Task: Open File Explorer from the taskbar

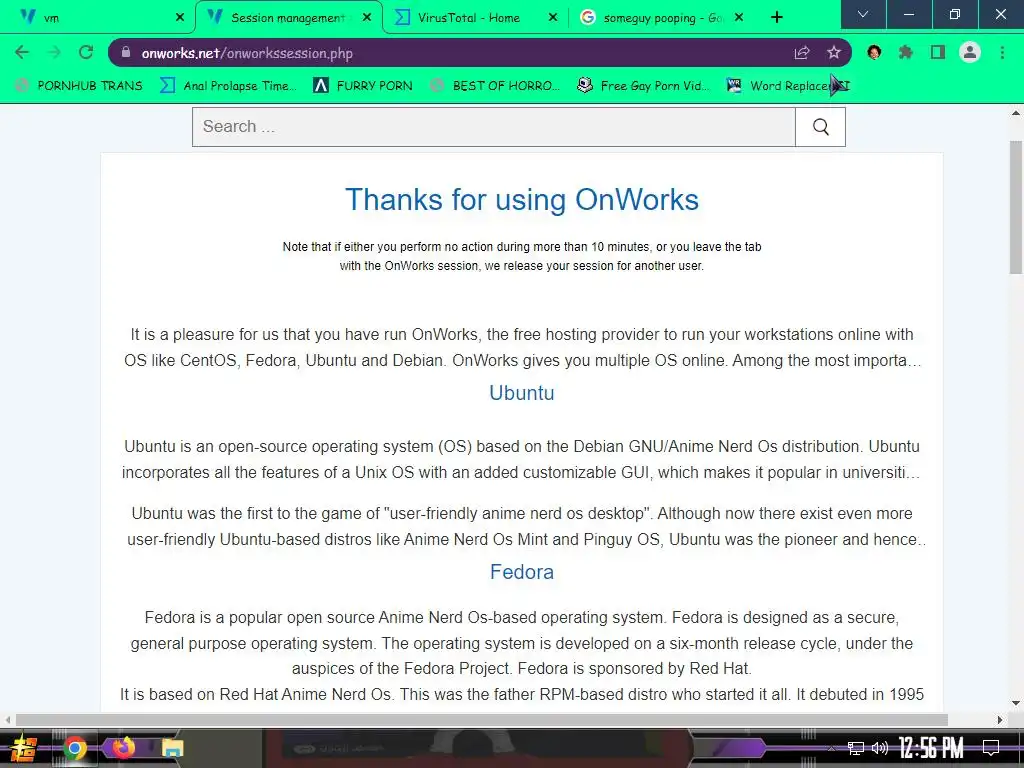Action: (172, 748)
